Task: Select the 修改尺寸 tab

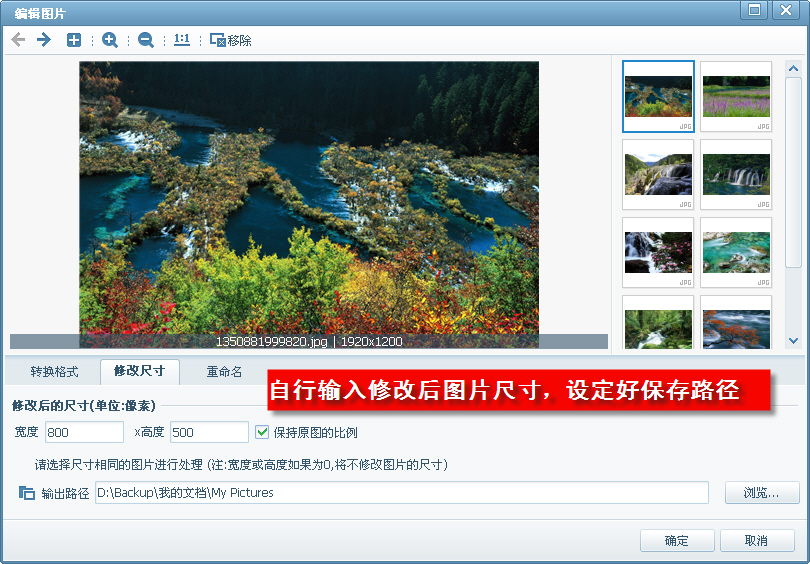Action: (x=139, y=371)
